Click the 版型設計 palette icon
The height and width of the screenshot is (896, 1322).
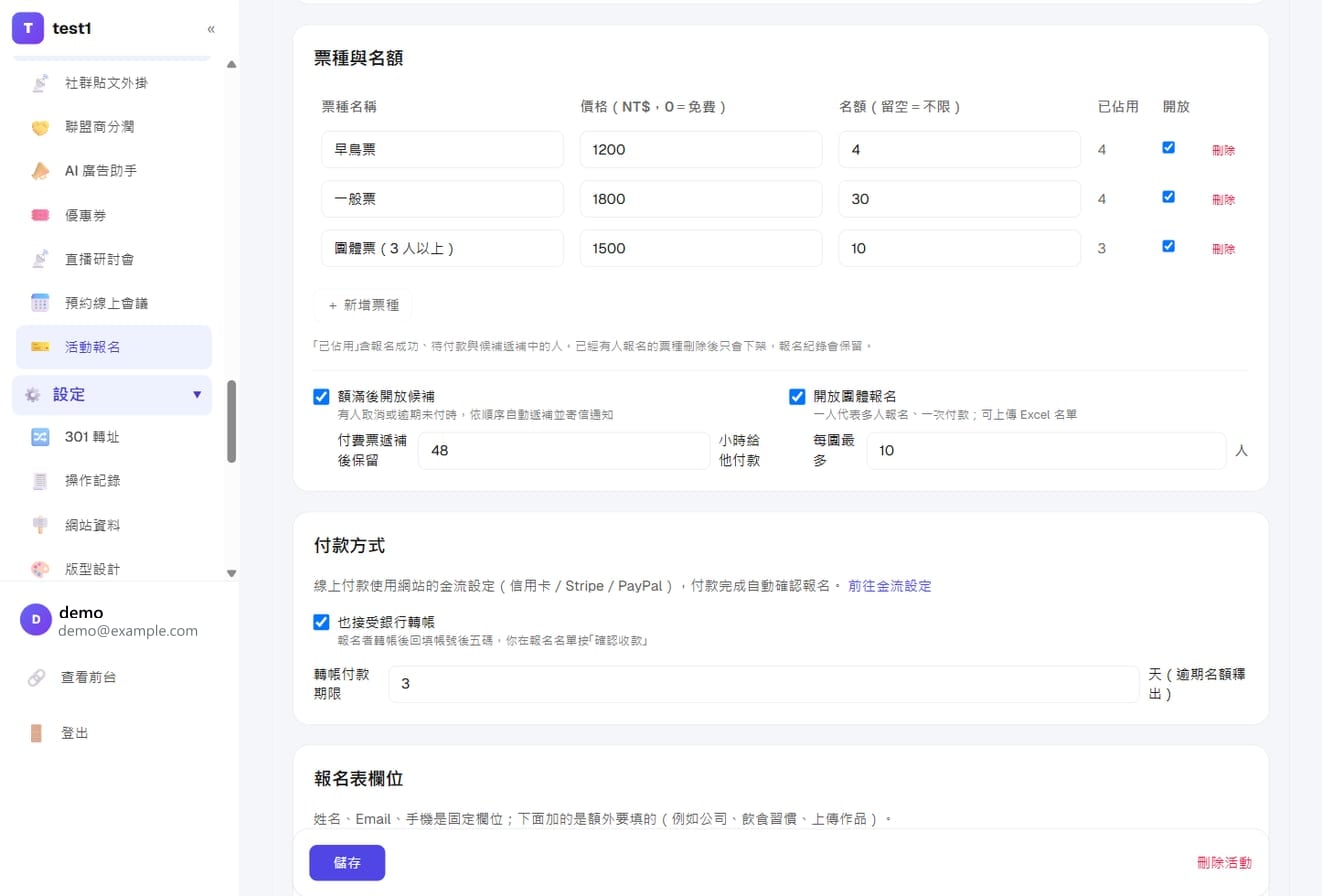[40, 569]
